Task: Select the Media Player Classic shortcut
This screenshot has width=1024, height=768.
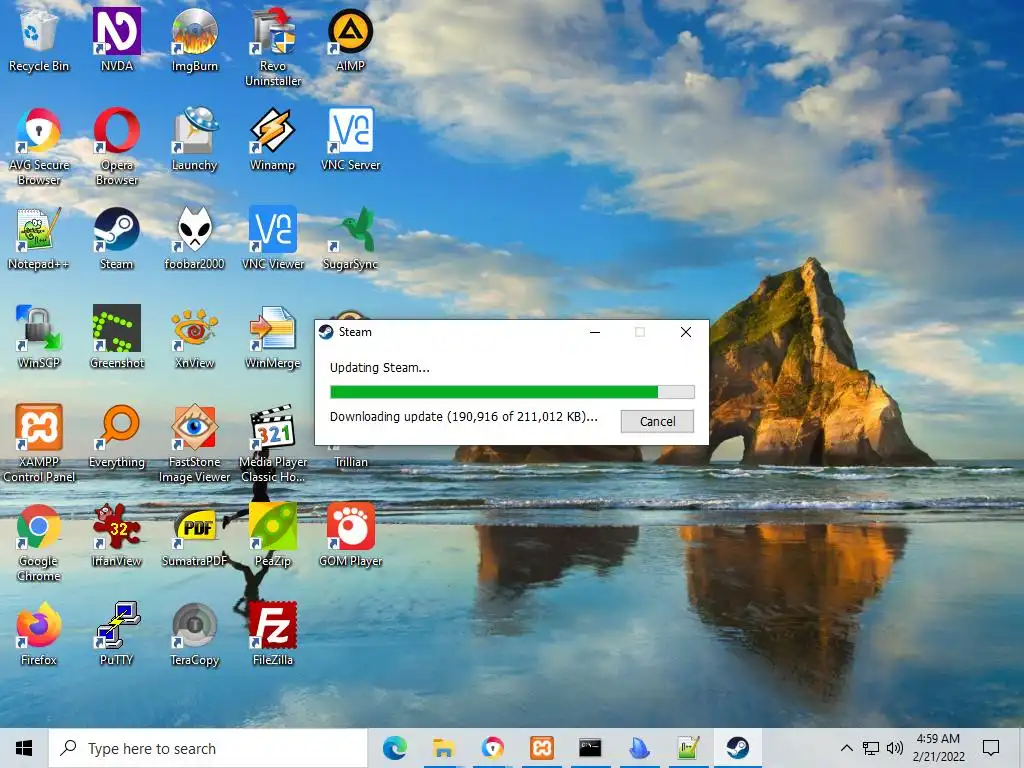Action: pyautogui.click(x=273, y=443)
